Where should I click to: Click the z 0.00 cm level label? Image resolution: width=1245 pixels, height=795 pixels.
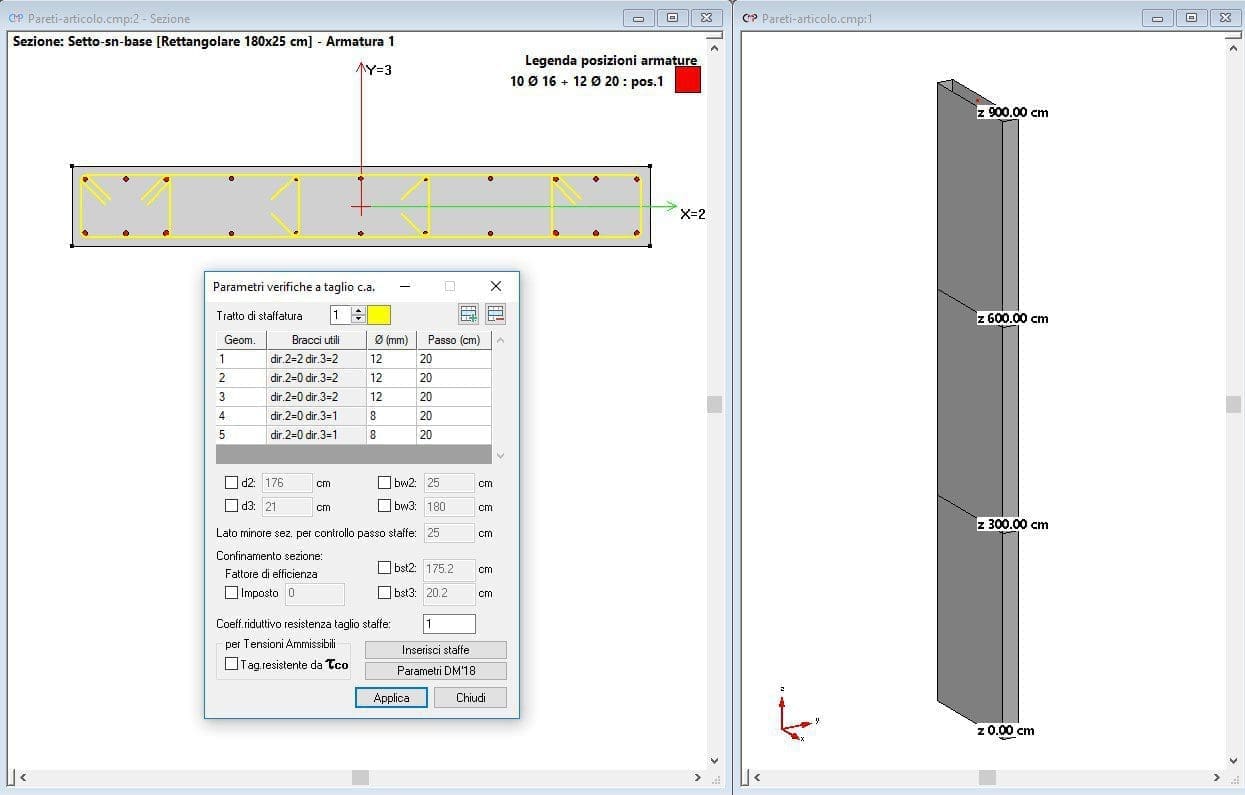(1005, 730)
